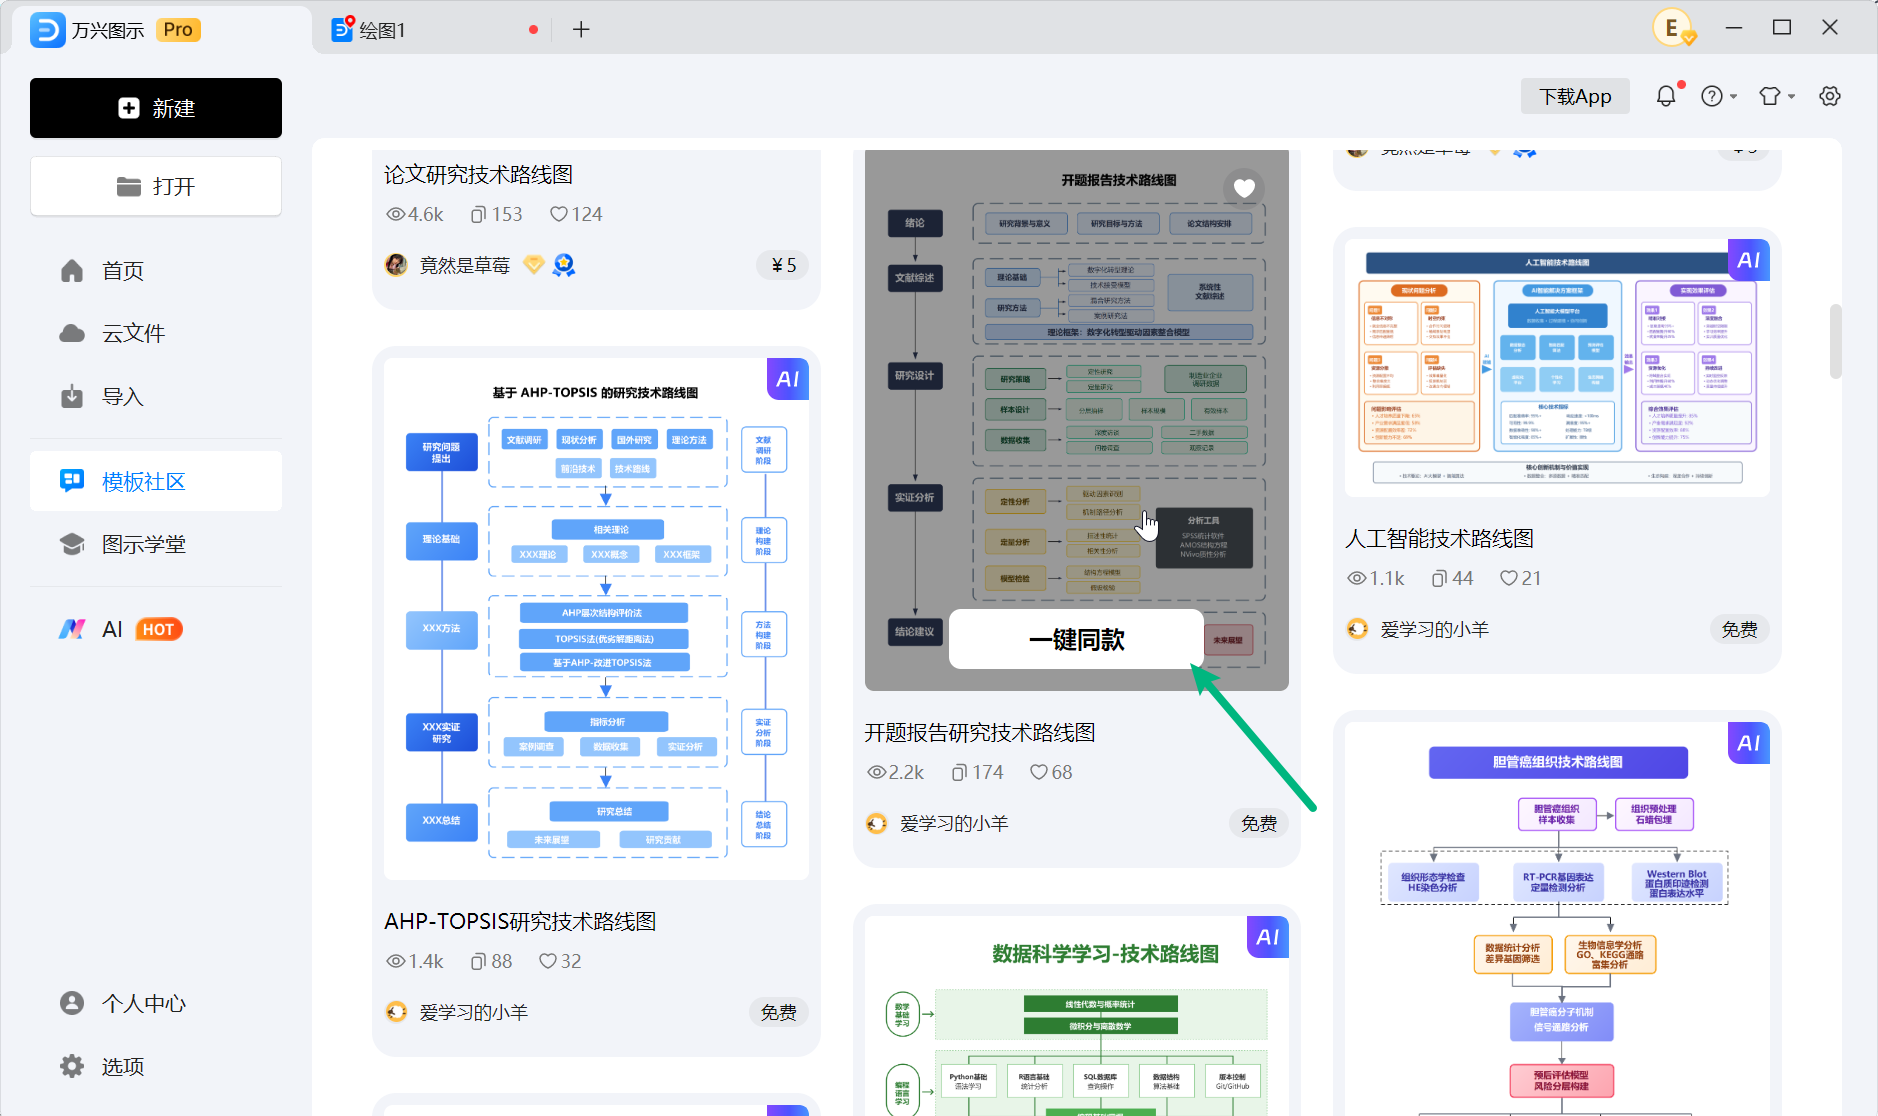Open author 爱学习的小羊 under 开题报告 card
Viewport: 1878px width, 1116px height.
(937, 823)
